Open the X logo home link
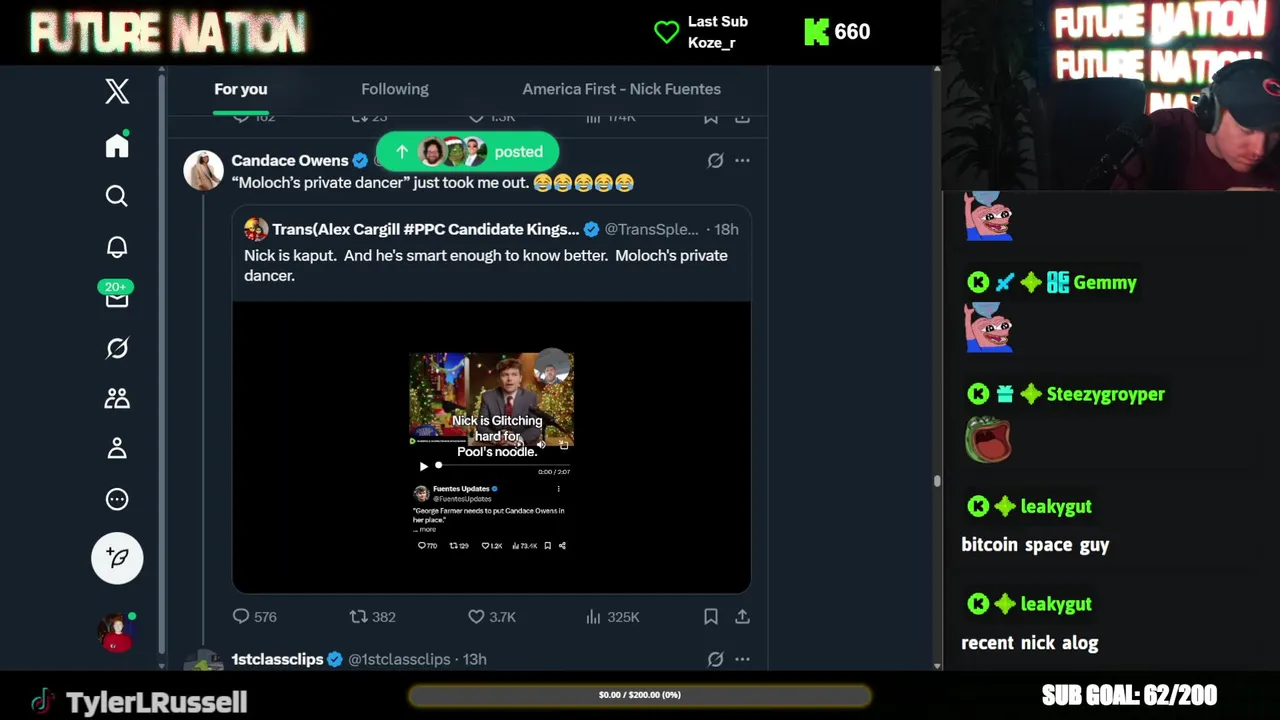The image size is (1280, 720). [117, 91]
